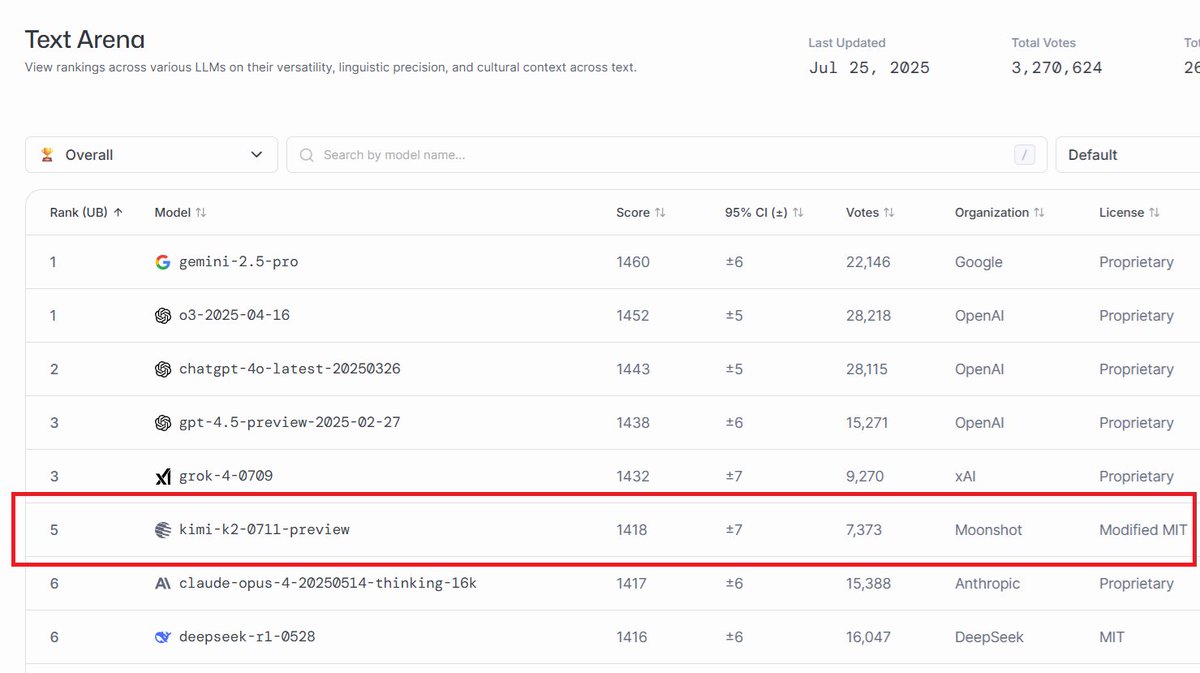Sort by Rank (UB) column
Viewport: 1200px width, 673px height.
point(87,212)
